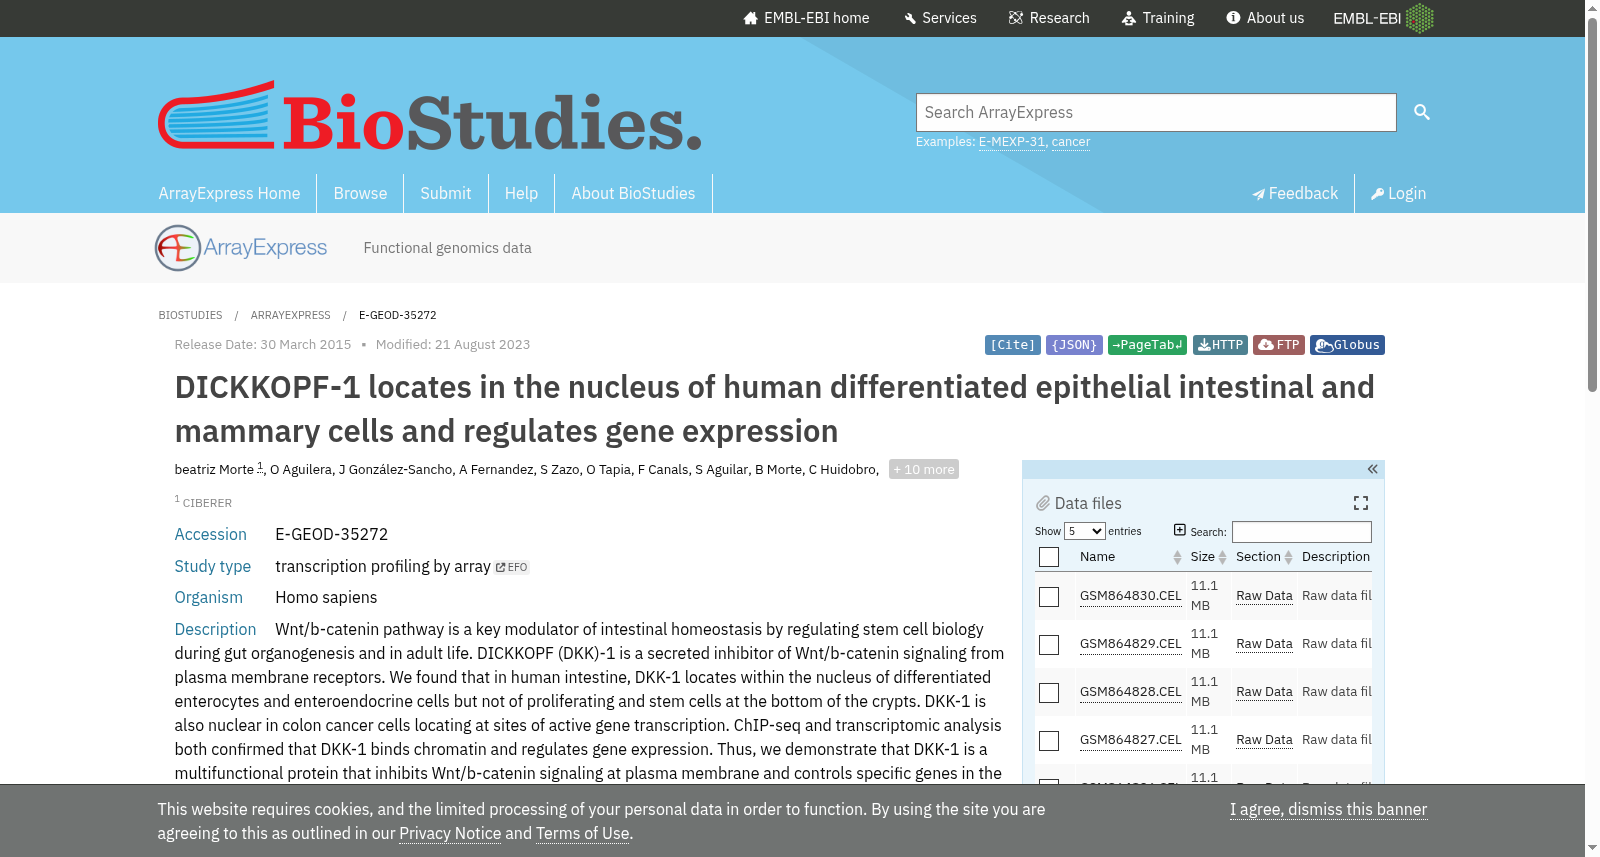Open the Globus transfer badge
The image size is (1600, 857).
[1347, 345]
